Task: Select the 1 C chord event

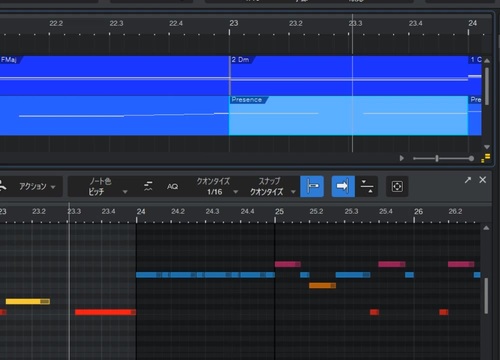Action: tap(475, 76)
